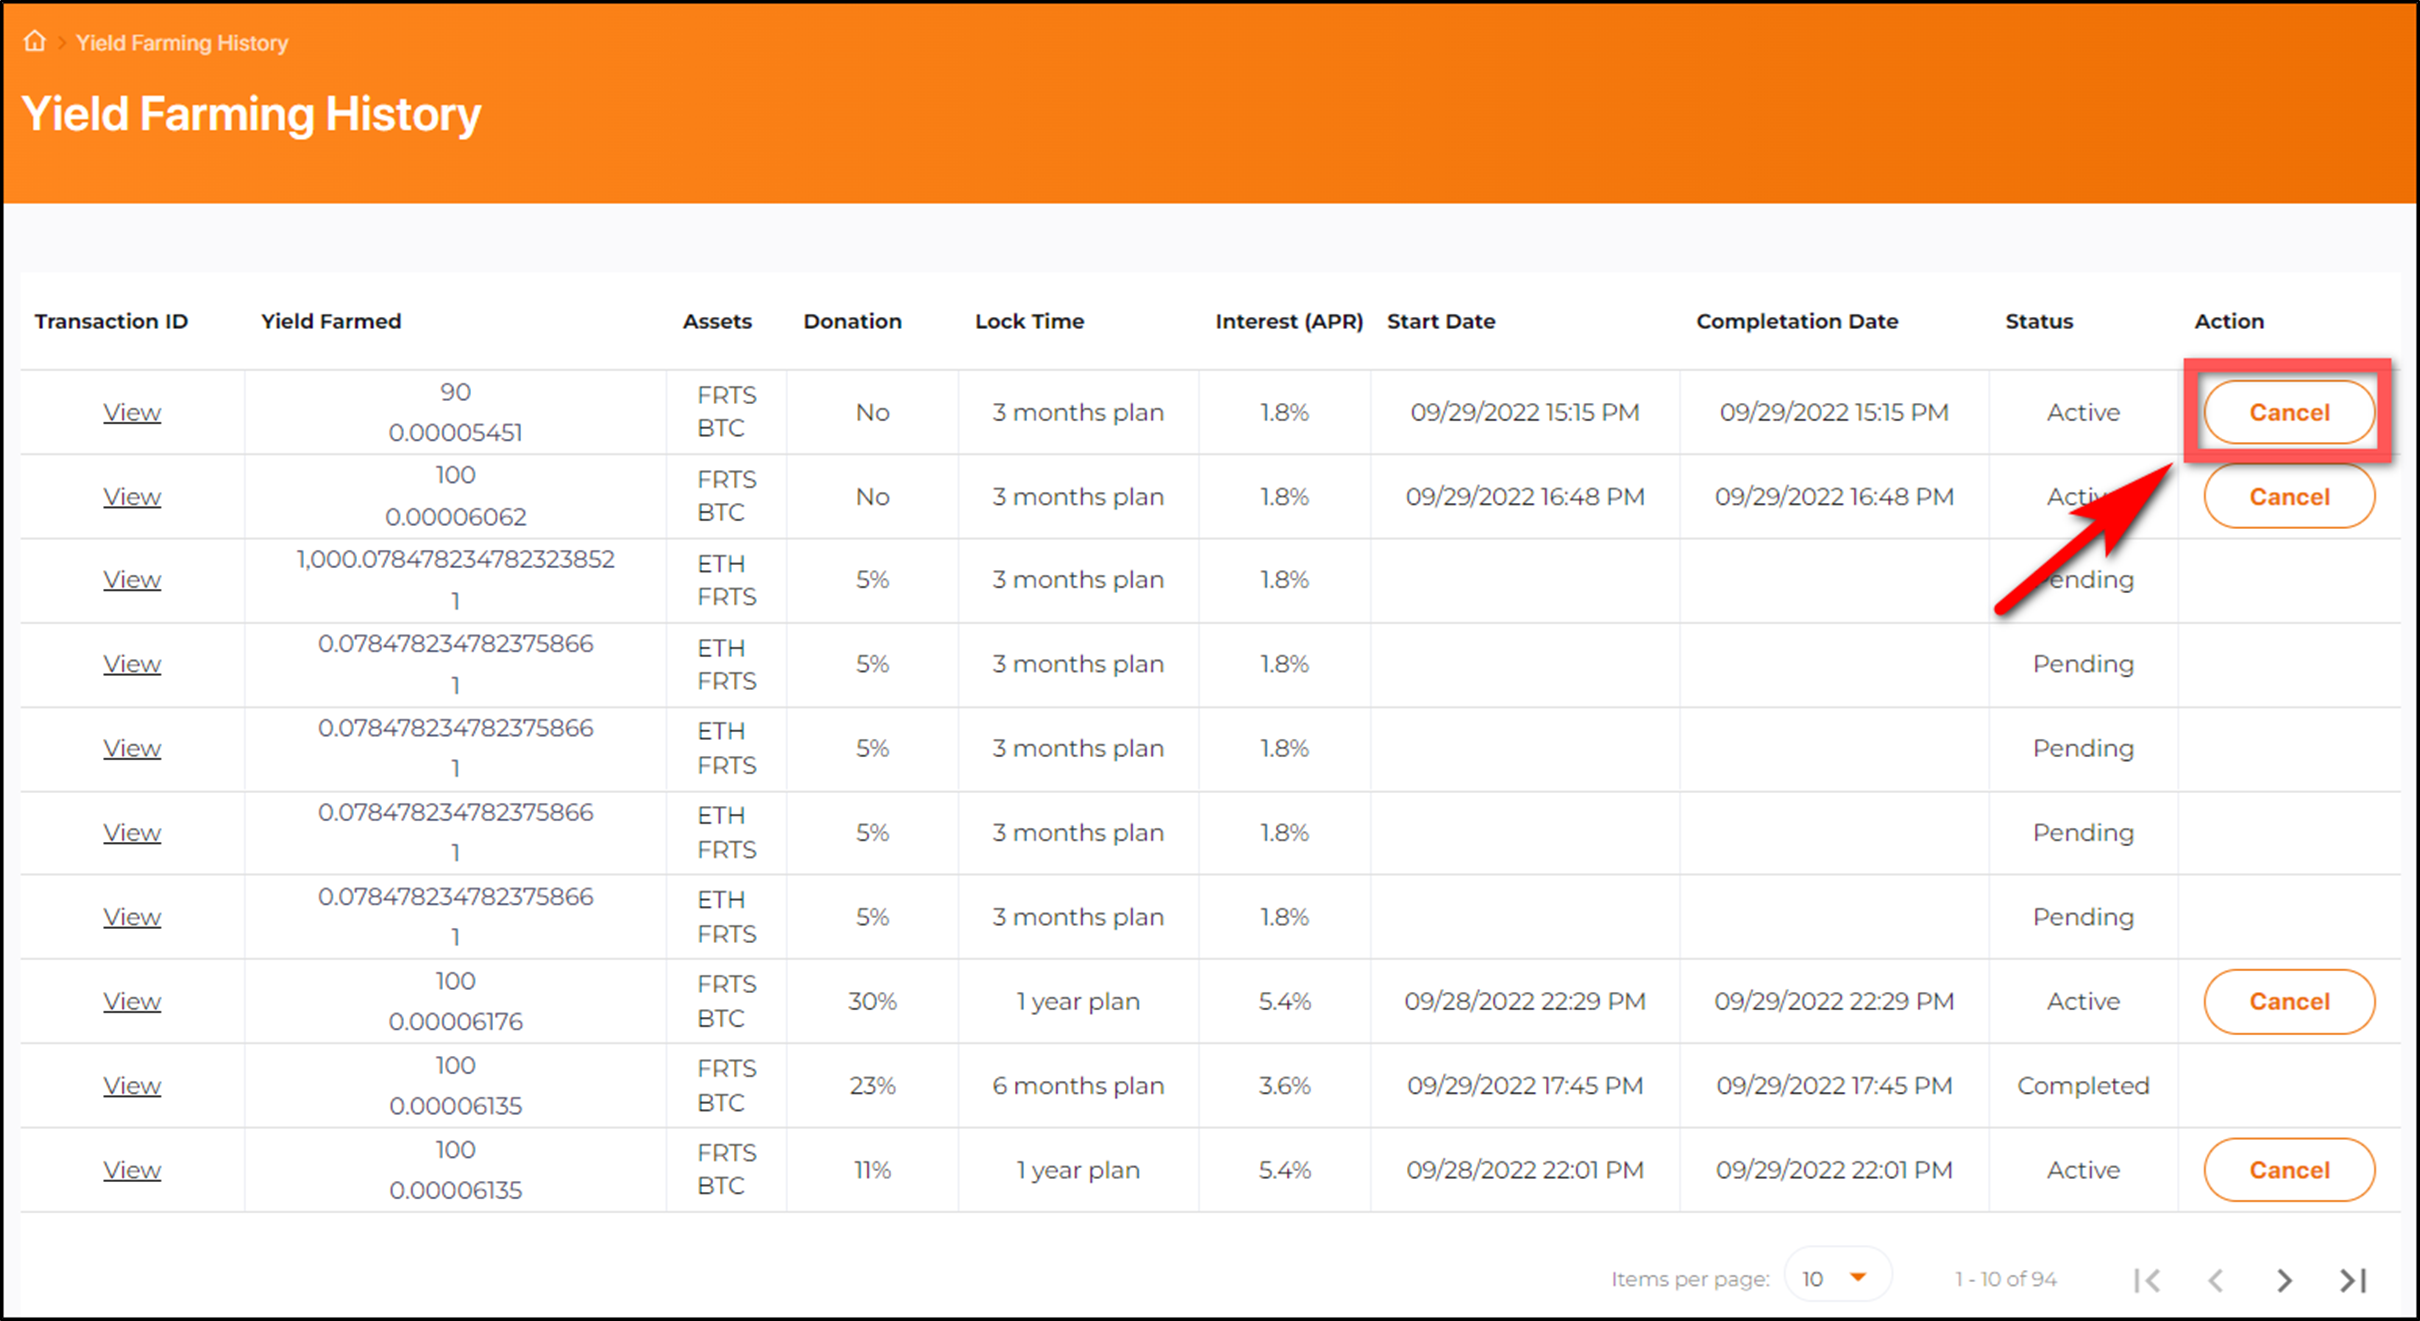Click the home icon in breadcrumb
This screenshot has height=1321, width=2420.
(x=35, y=42)
